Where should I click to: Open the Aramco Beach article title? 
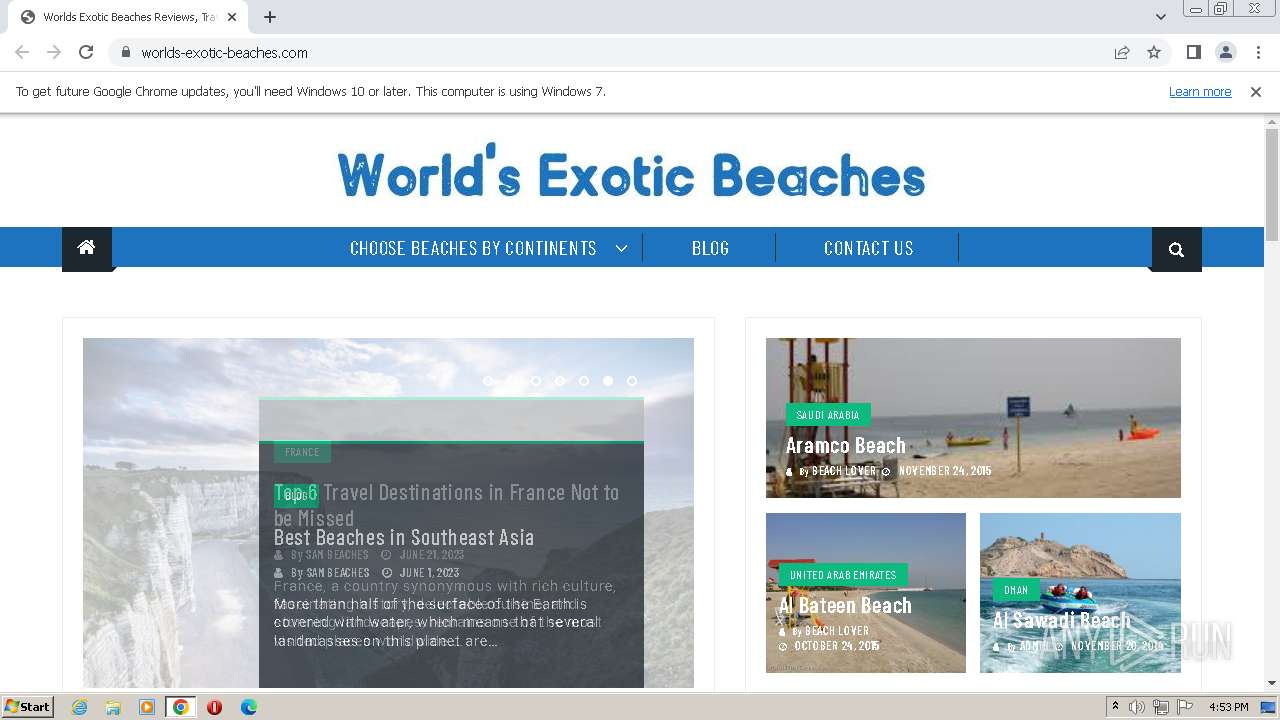tap(845, 445)
